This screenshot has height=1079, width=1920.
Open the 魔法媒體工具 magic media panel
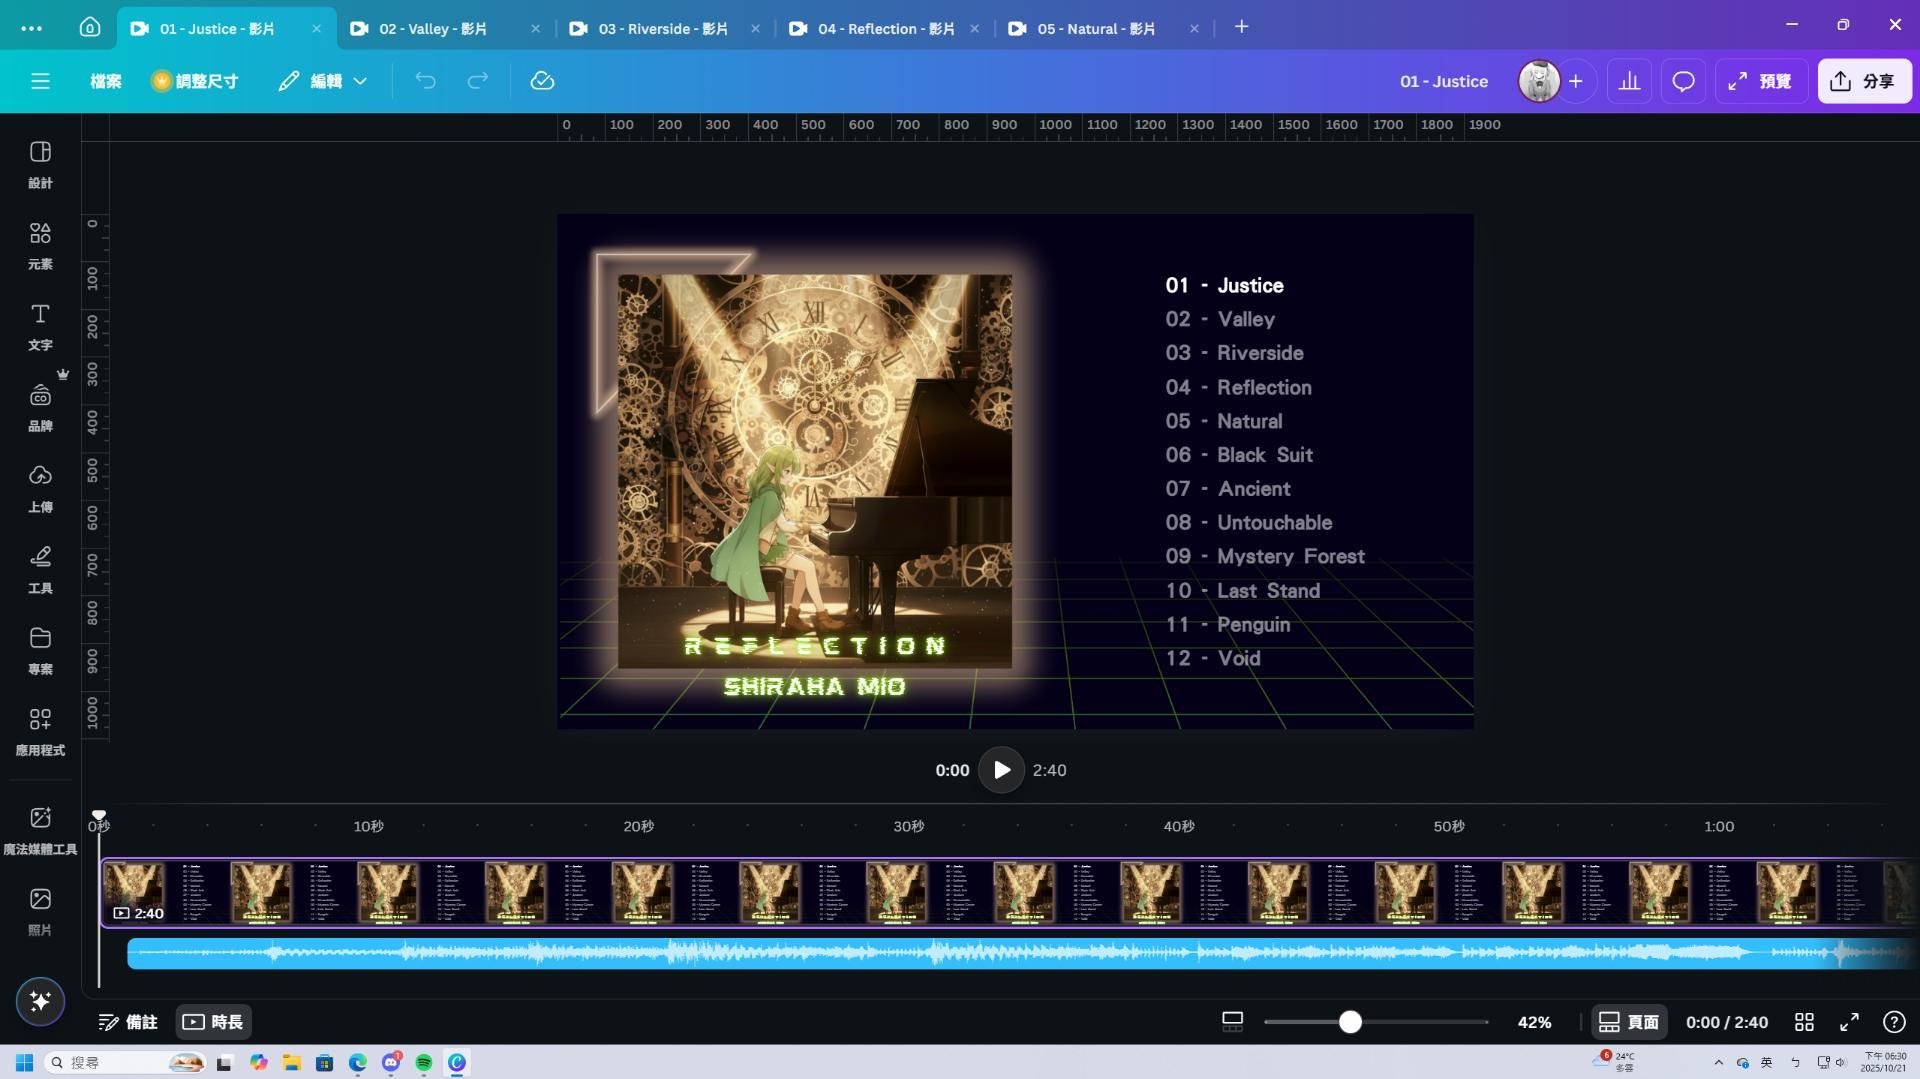[x=40, y=830]
